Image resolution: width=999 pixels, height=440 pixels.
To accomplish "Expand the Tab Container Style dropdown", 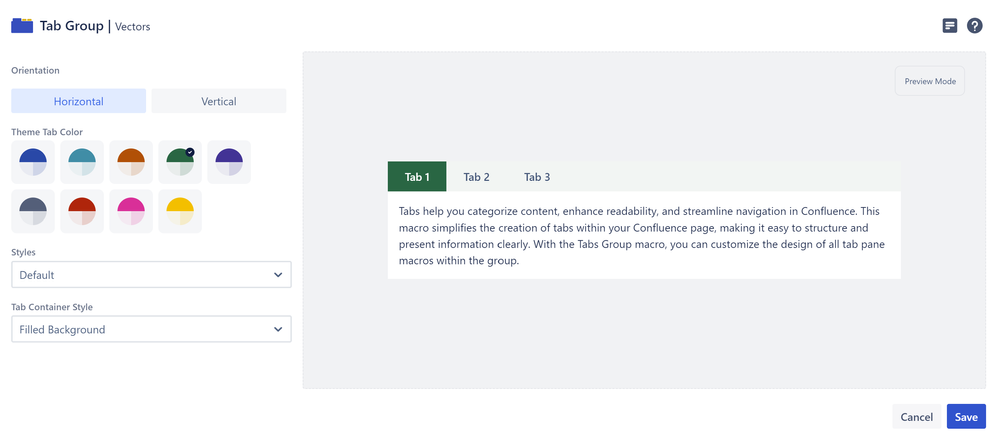I will (x=151, y=330).
